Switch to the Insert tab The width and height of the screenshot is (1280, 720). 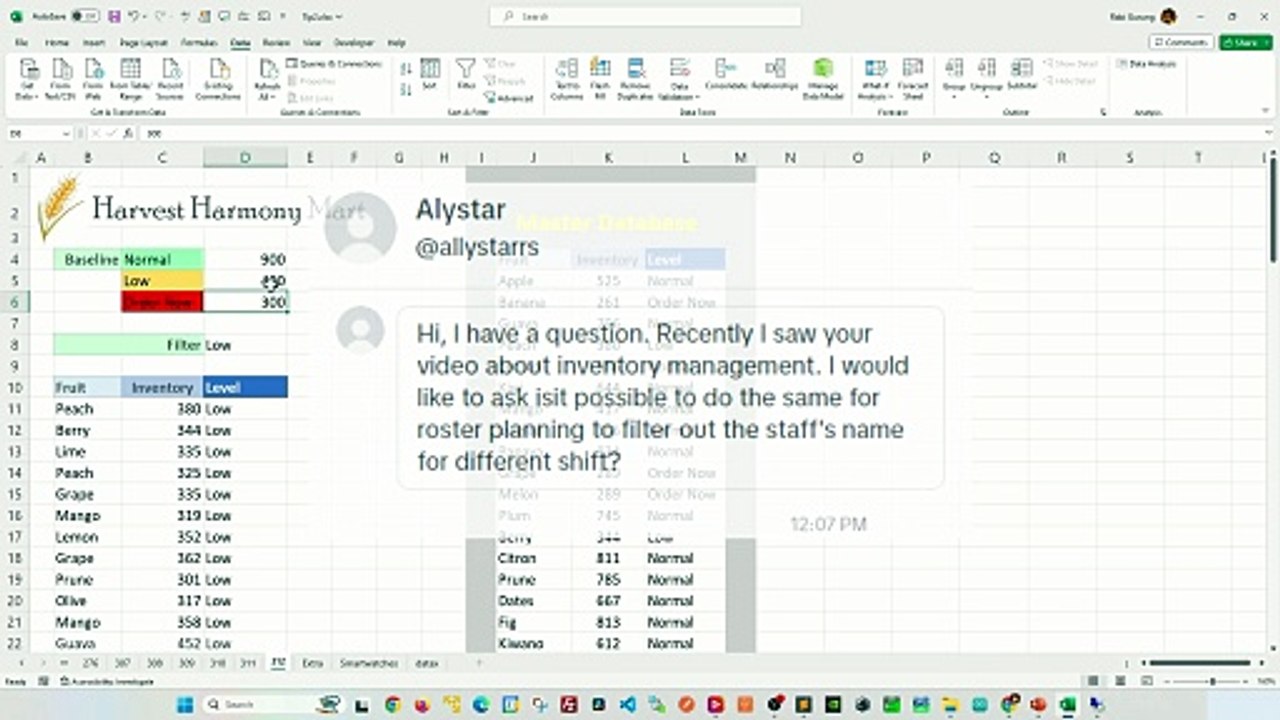(93, 43)
